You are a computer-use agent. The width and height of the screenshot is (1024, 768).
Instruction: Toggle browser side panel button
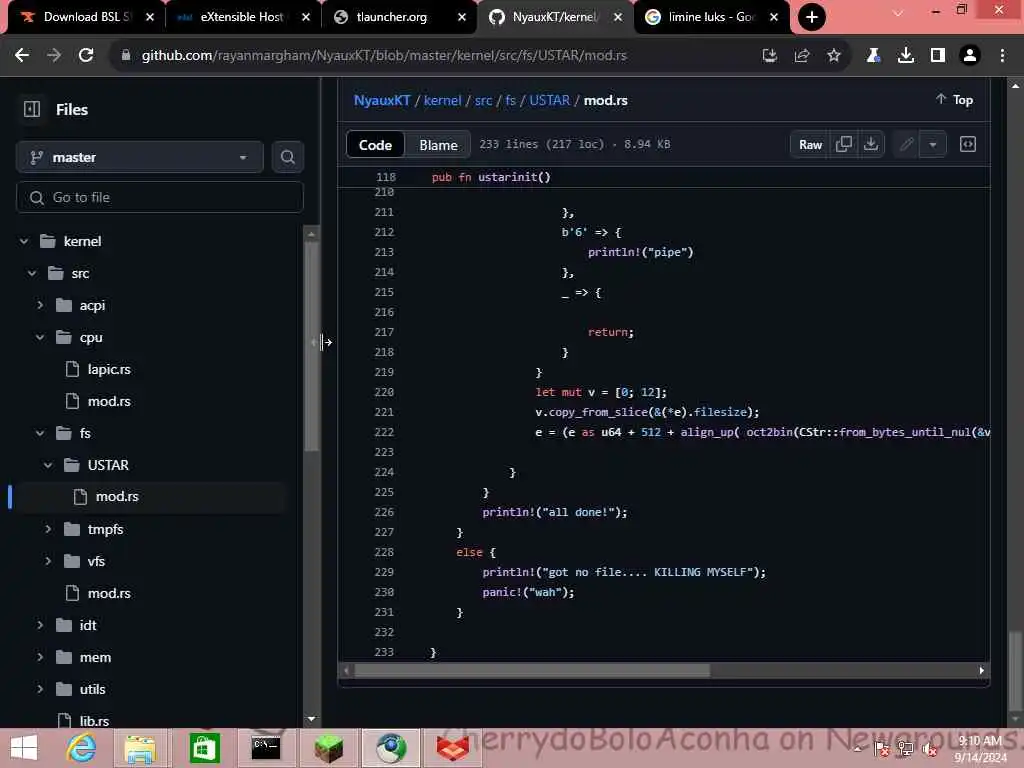938,56
